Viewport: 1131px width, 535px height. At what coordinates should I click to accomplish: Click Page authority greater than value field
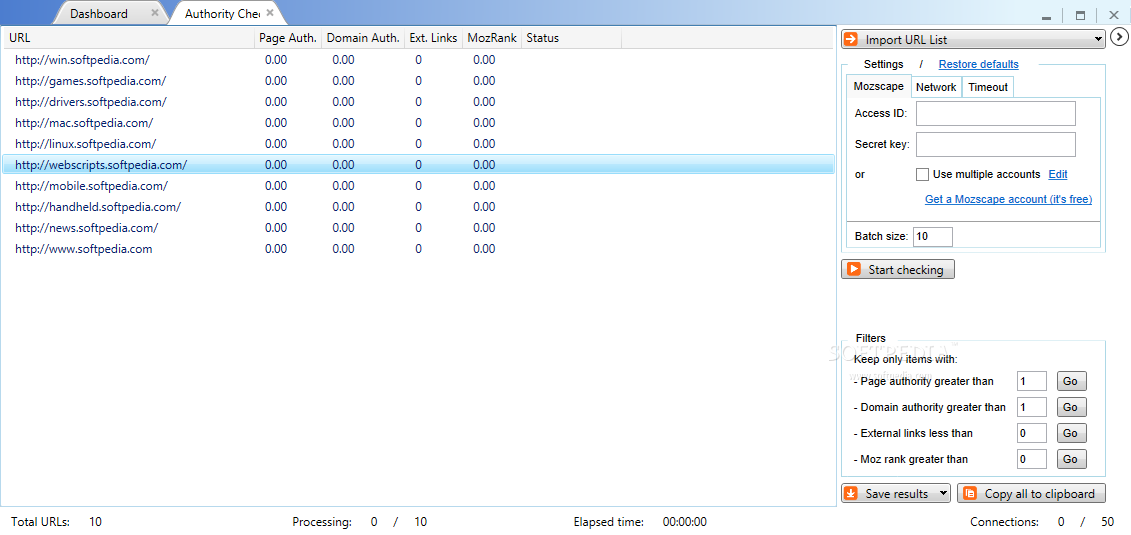(1031, 381)
